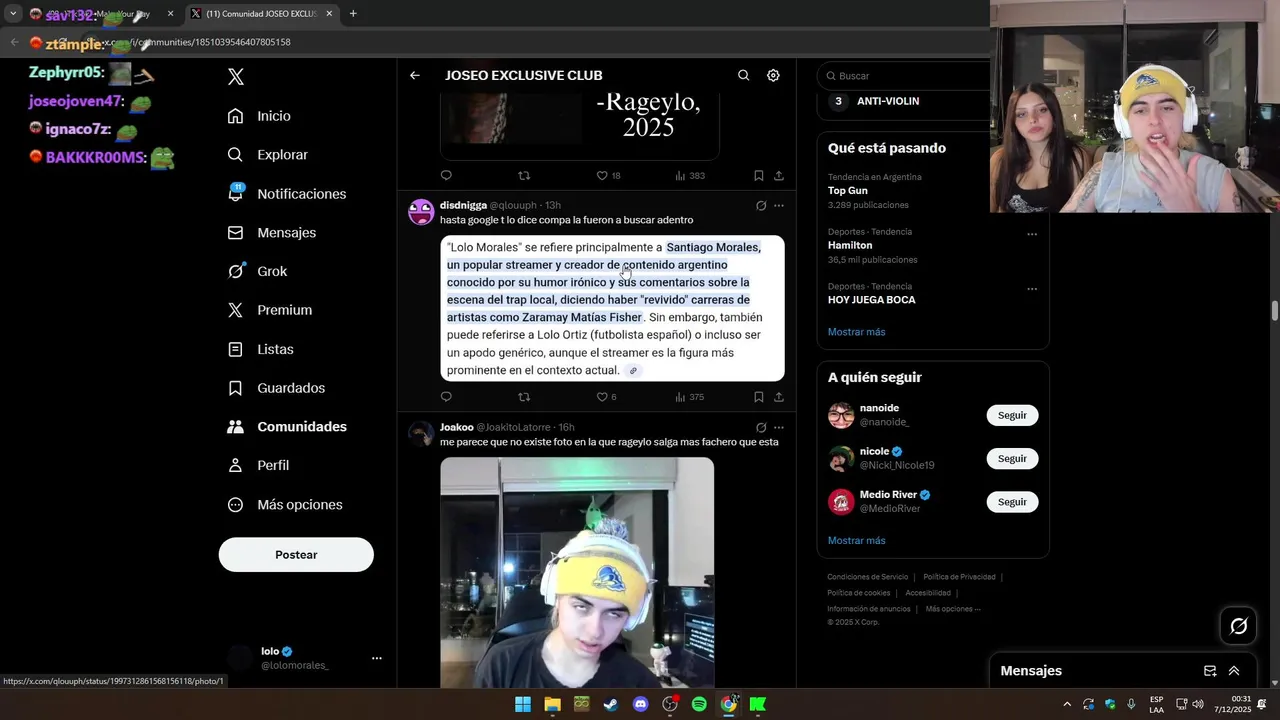
Task: Repost the Rageylo 2025 post
Action: pyautogui.click(x=524, y=175)
